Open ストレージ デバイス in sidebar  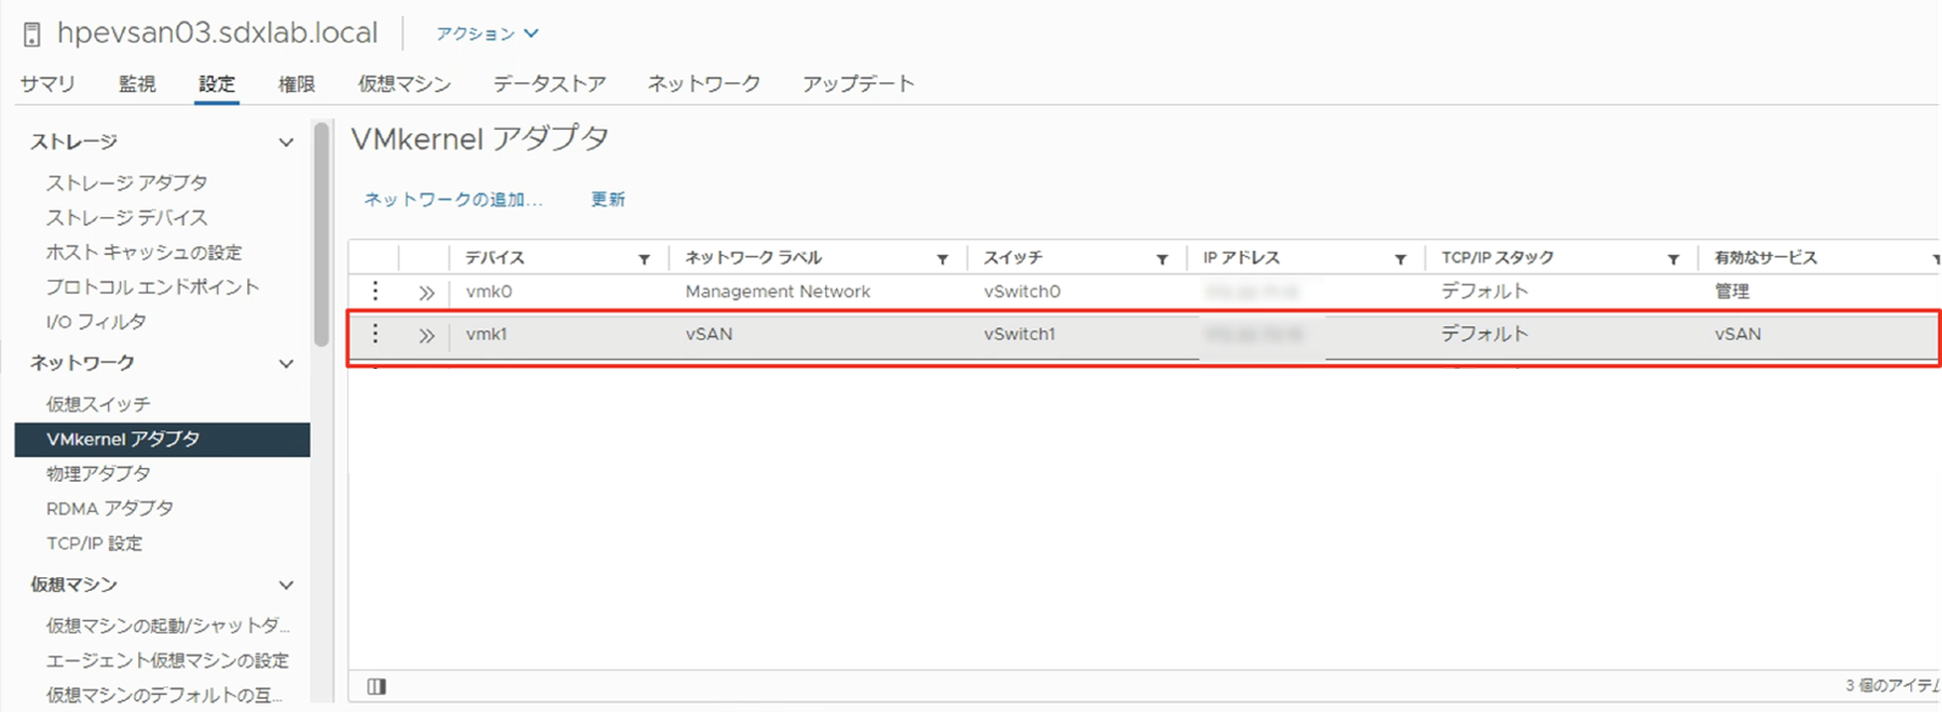coord(127,218)
